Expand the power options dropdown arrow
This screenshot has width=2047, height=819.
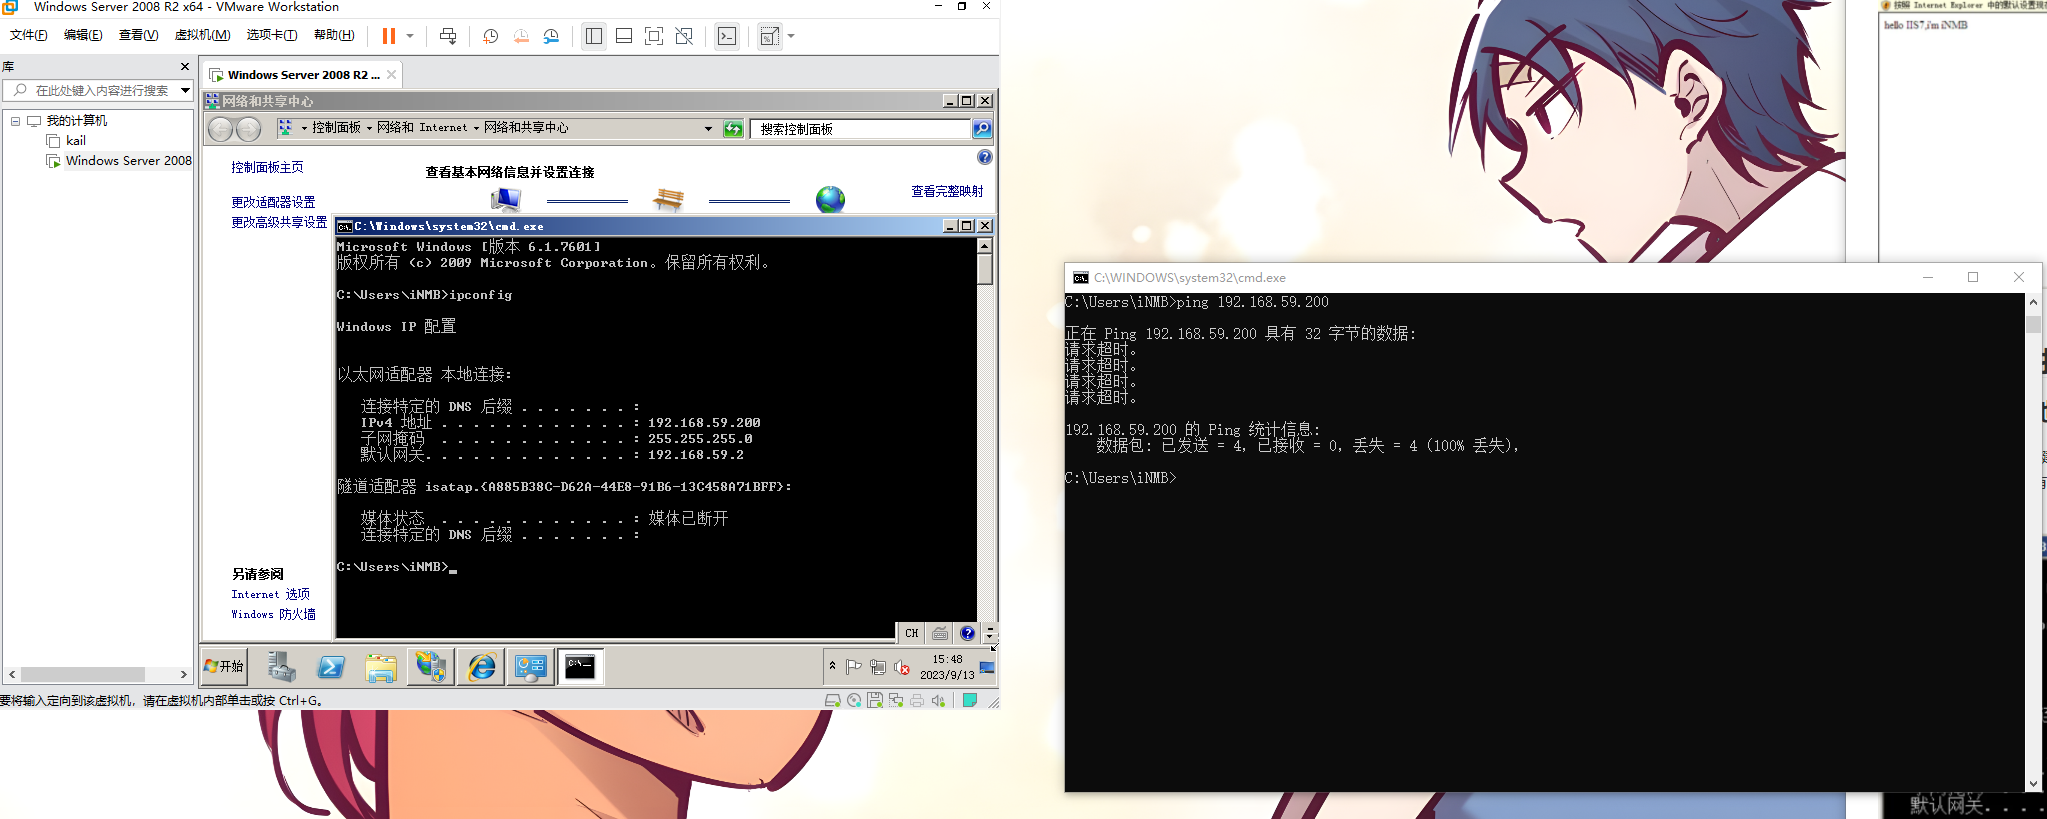pyautogui.click(x=410, y=36)
